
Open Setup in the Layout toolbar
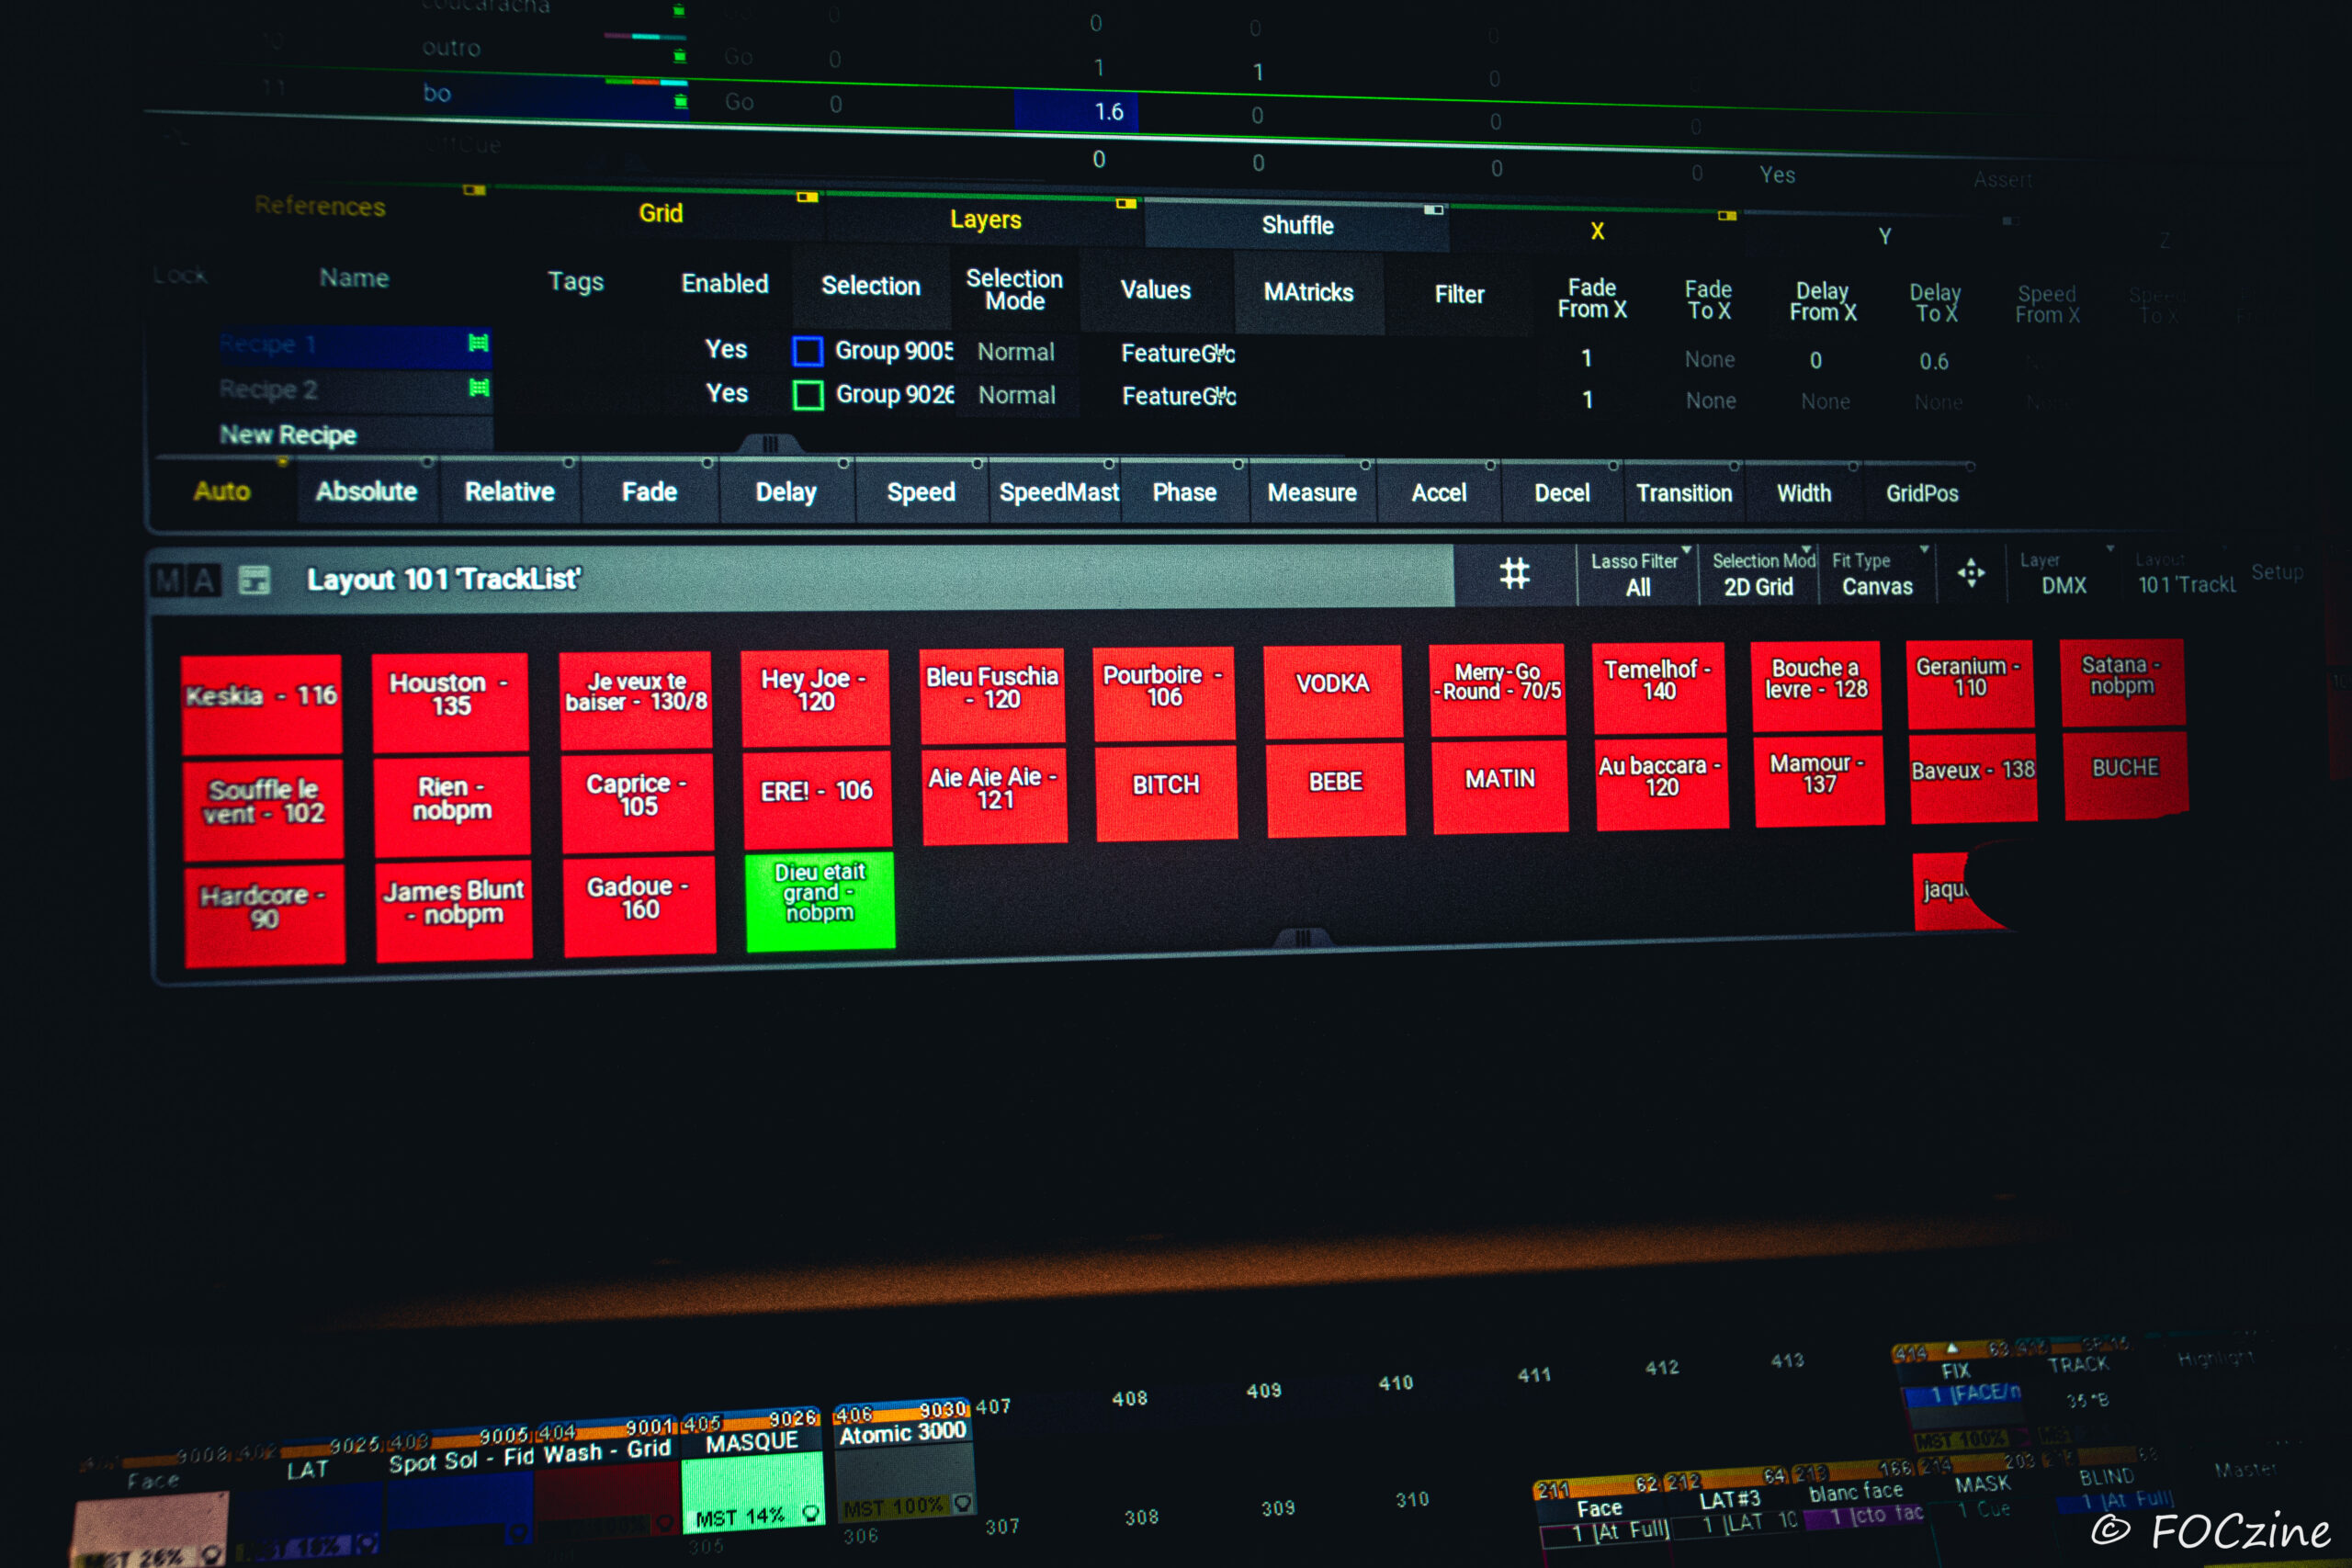(x=2276, y=572)
